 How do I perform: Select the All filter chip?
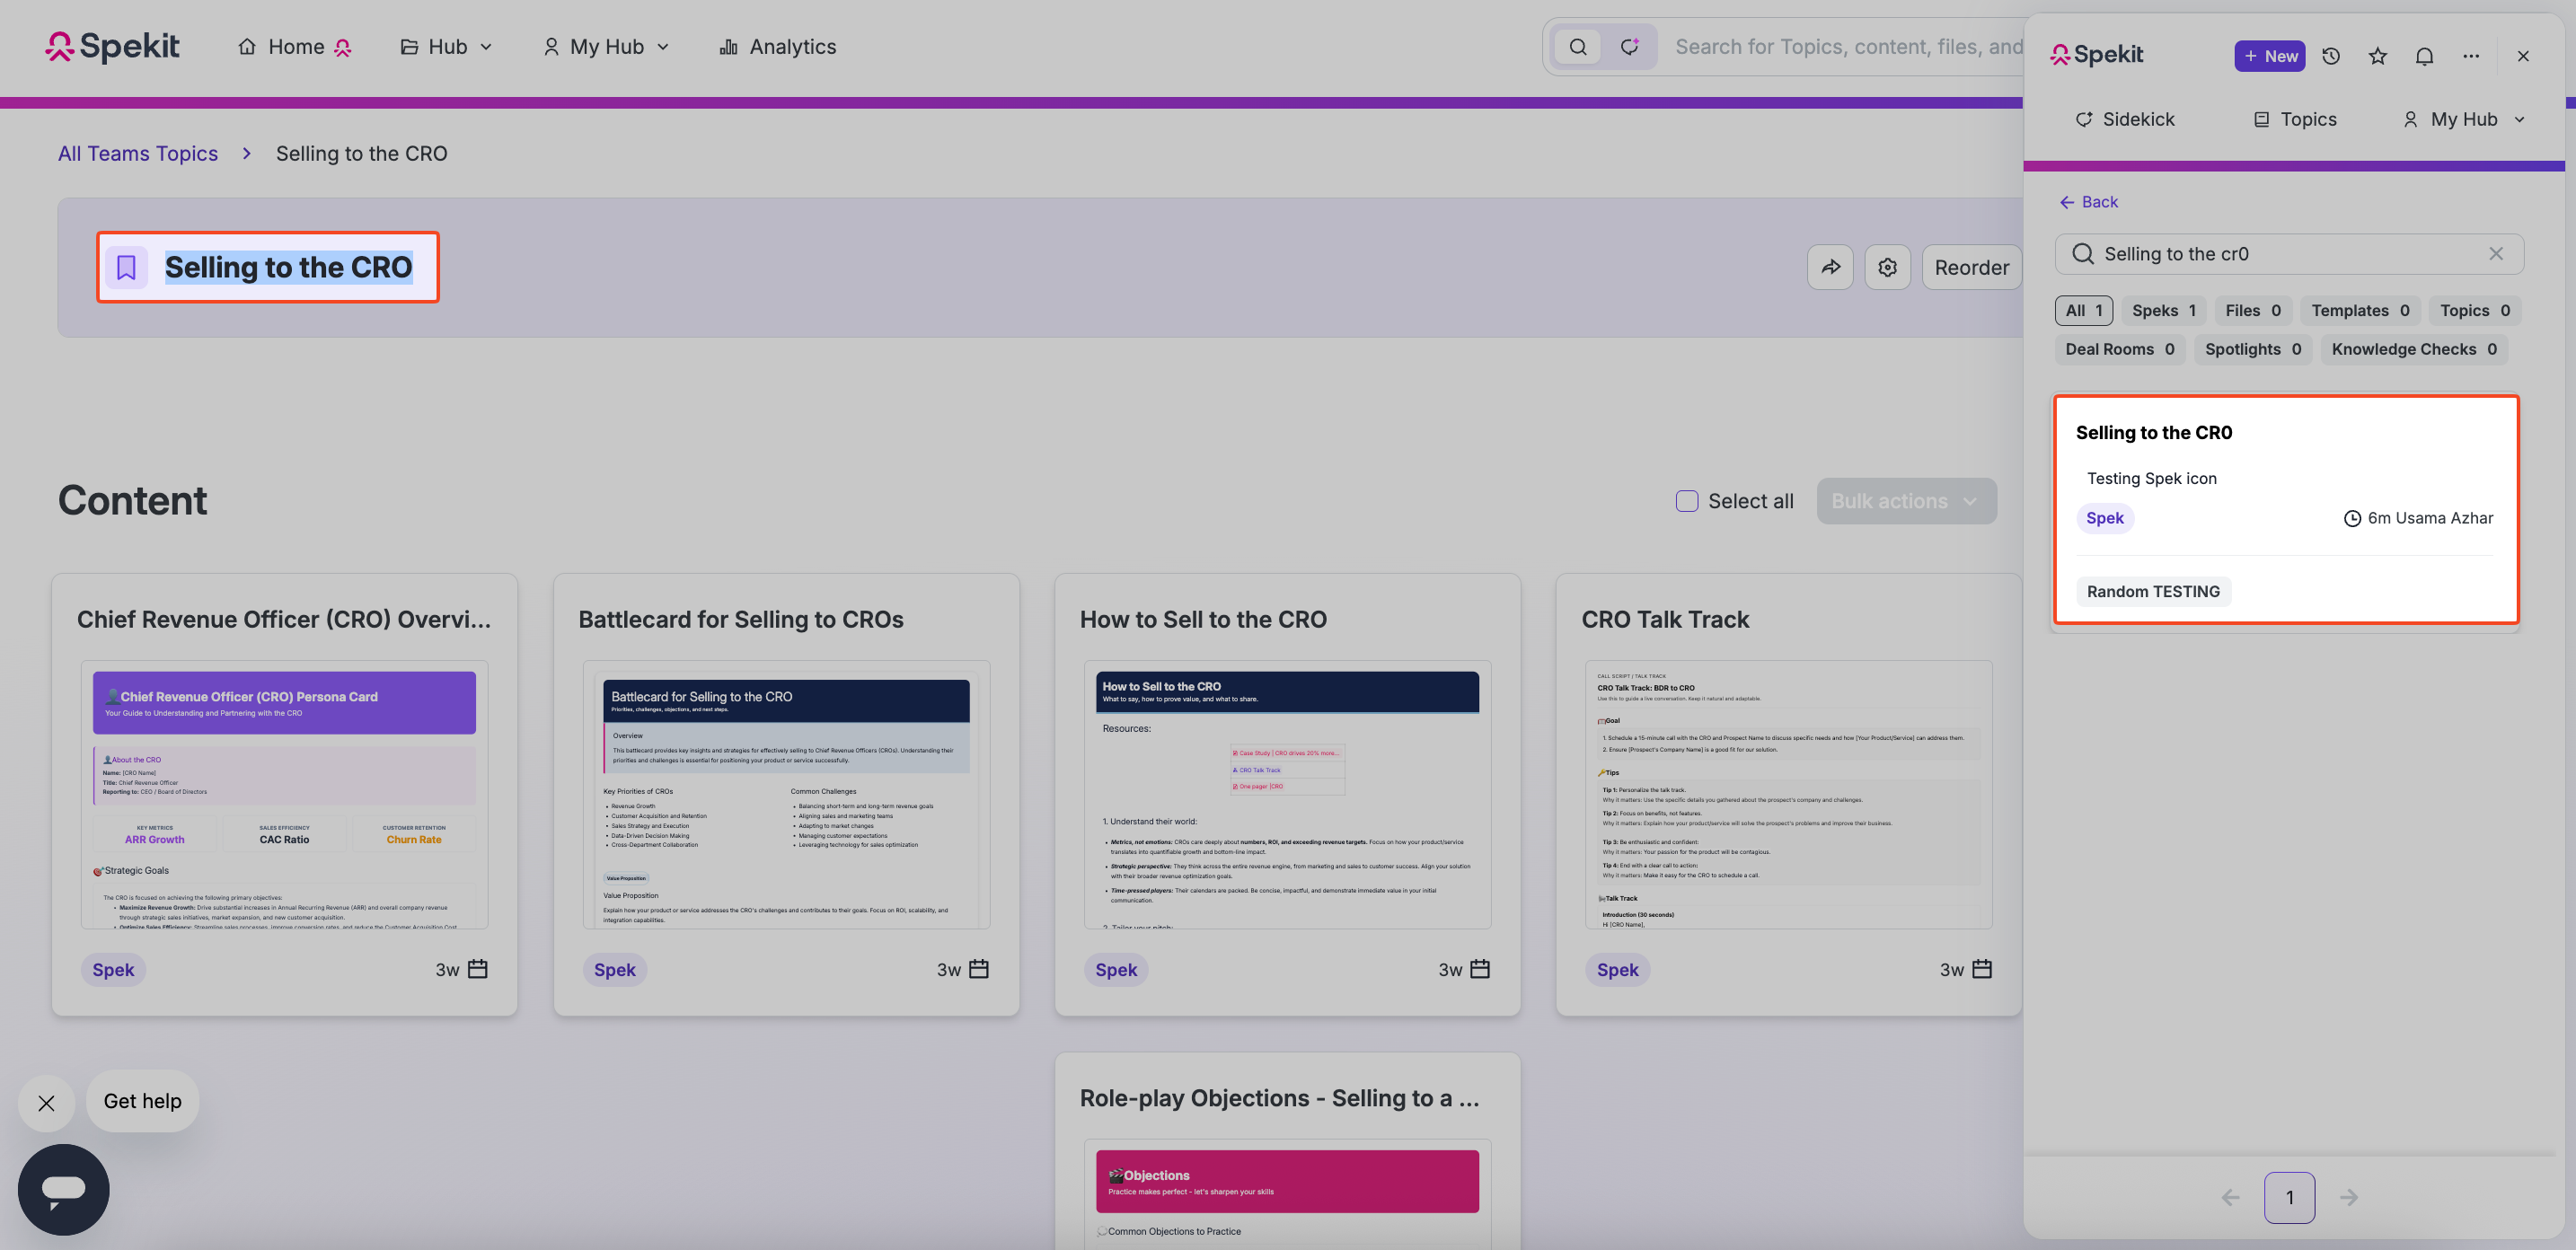coord(2084,311)
